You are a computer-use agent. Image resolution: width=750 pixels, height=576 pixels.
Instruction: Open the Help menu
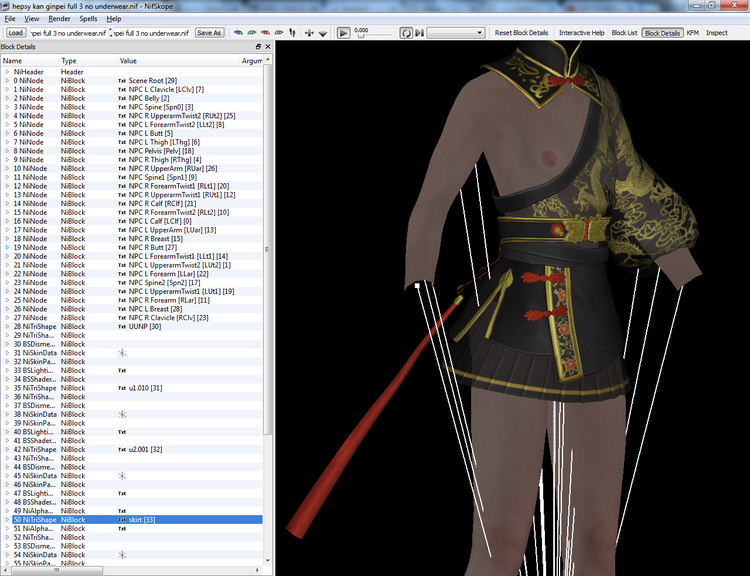(x=113, y=19)
